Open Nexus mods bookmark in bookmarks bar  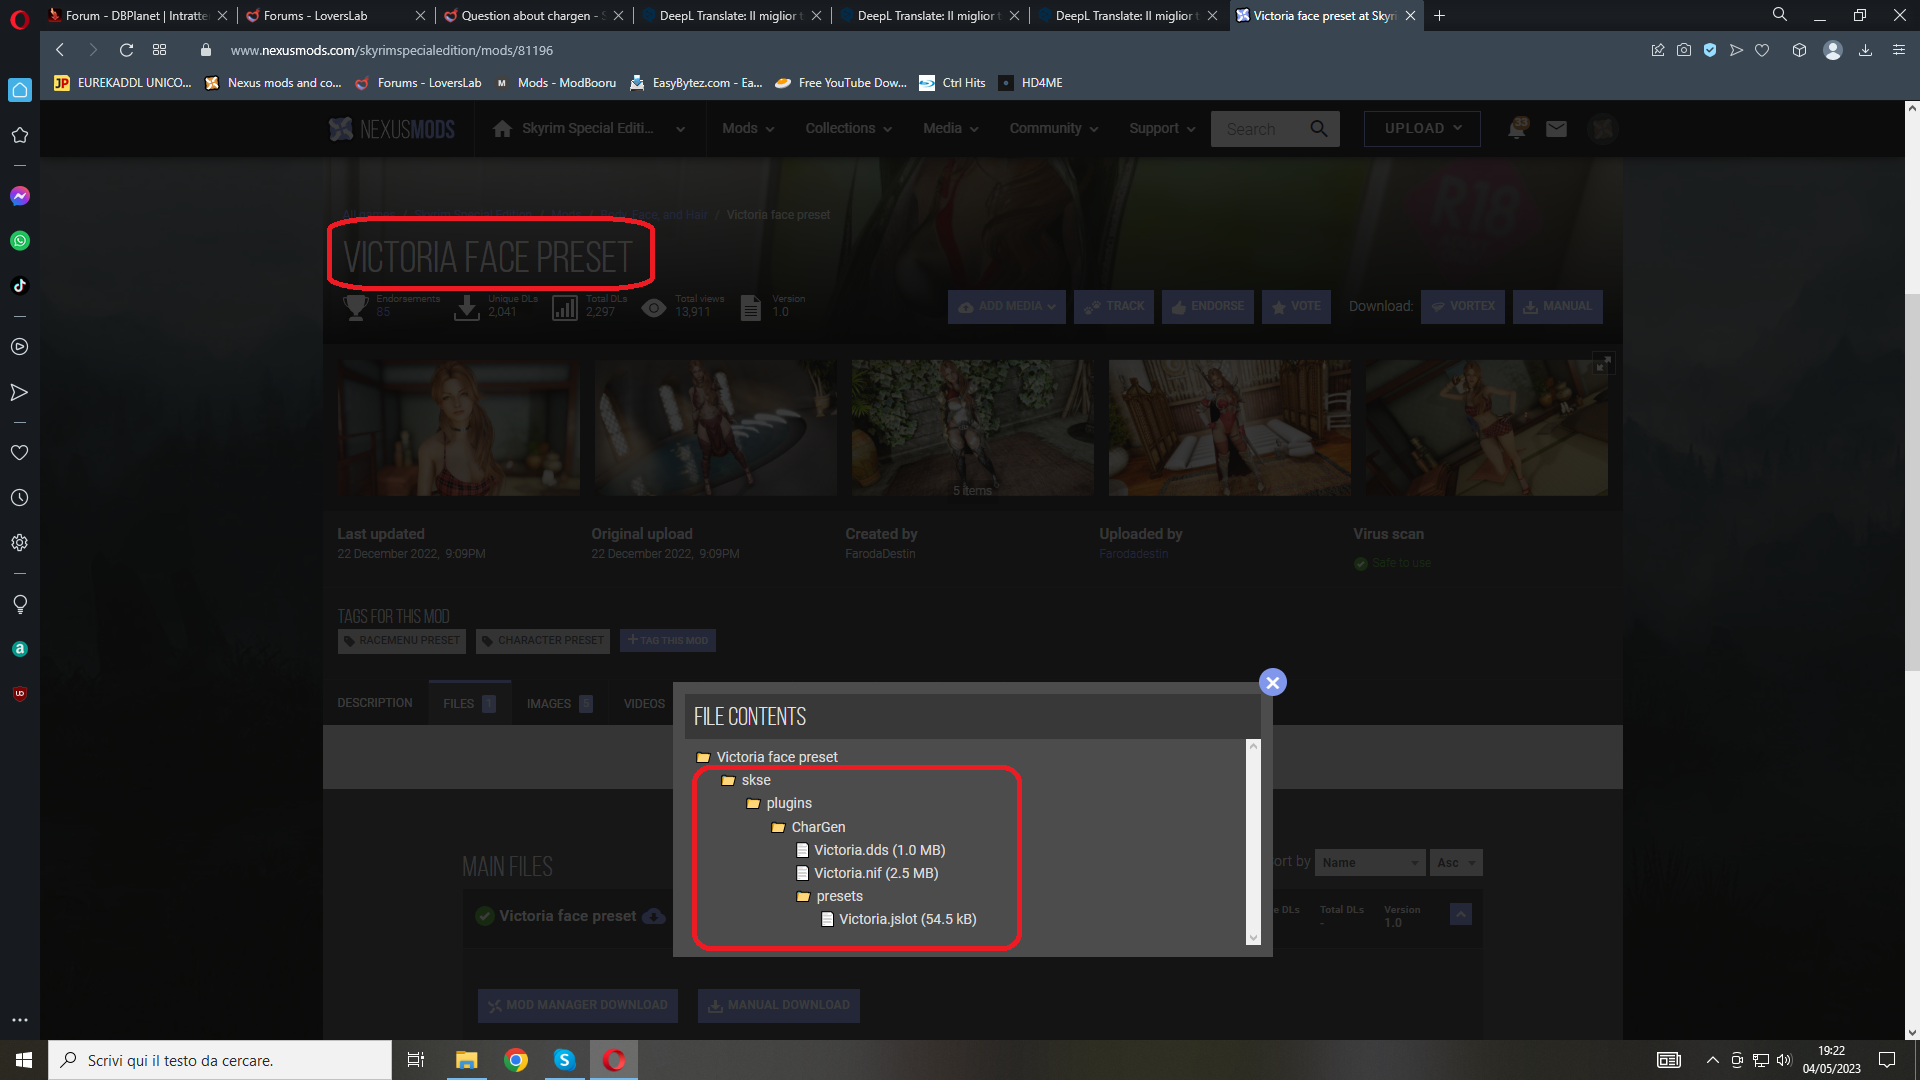click(273, 83)
